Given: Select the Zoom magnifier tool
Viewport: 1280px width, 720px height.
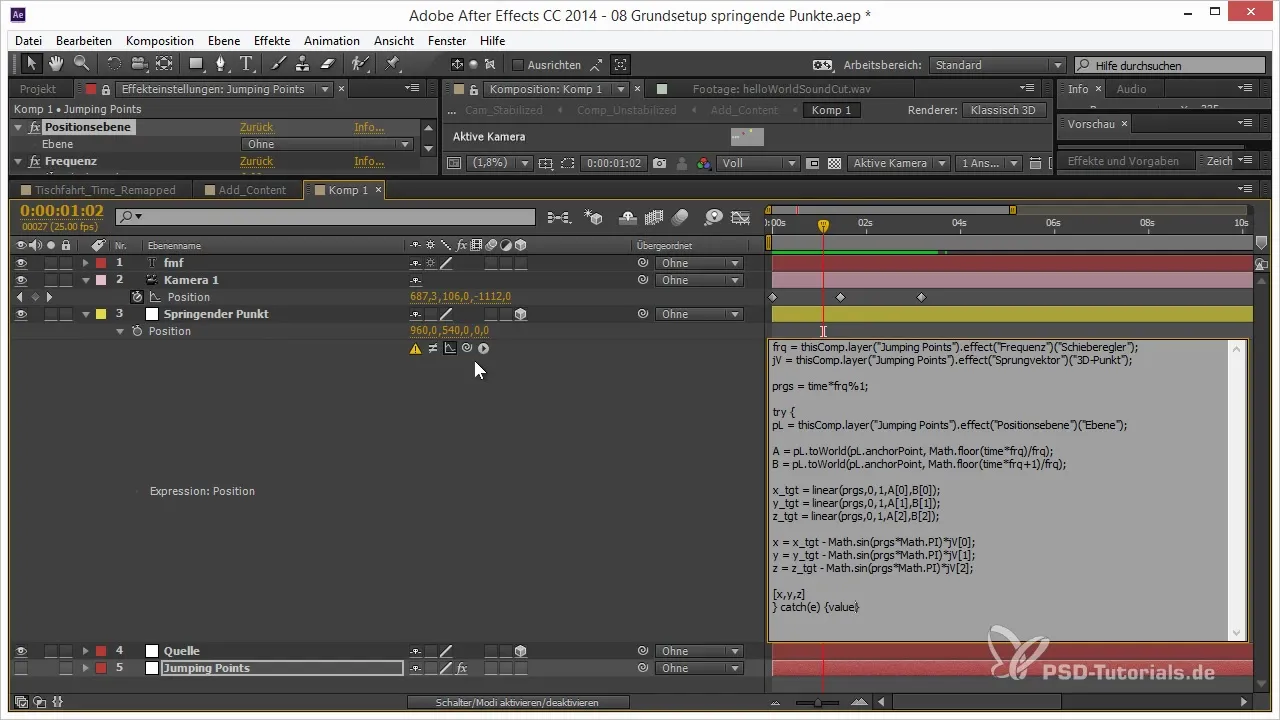Looking at the screenshot, I should point(80,64).
